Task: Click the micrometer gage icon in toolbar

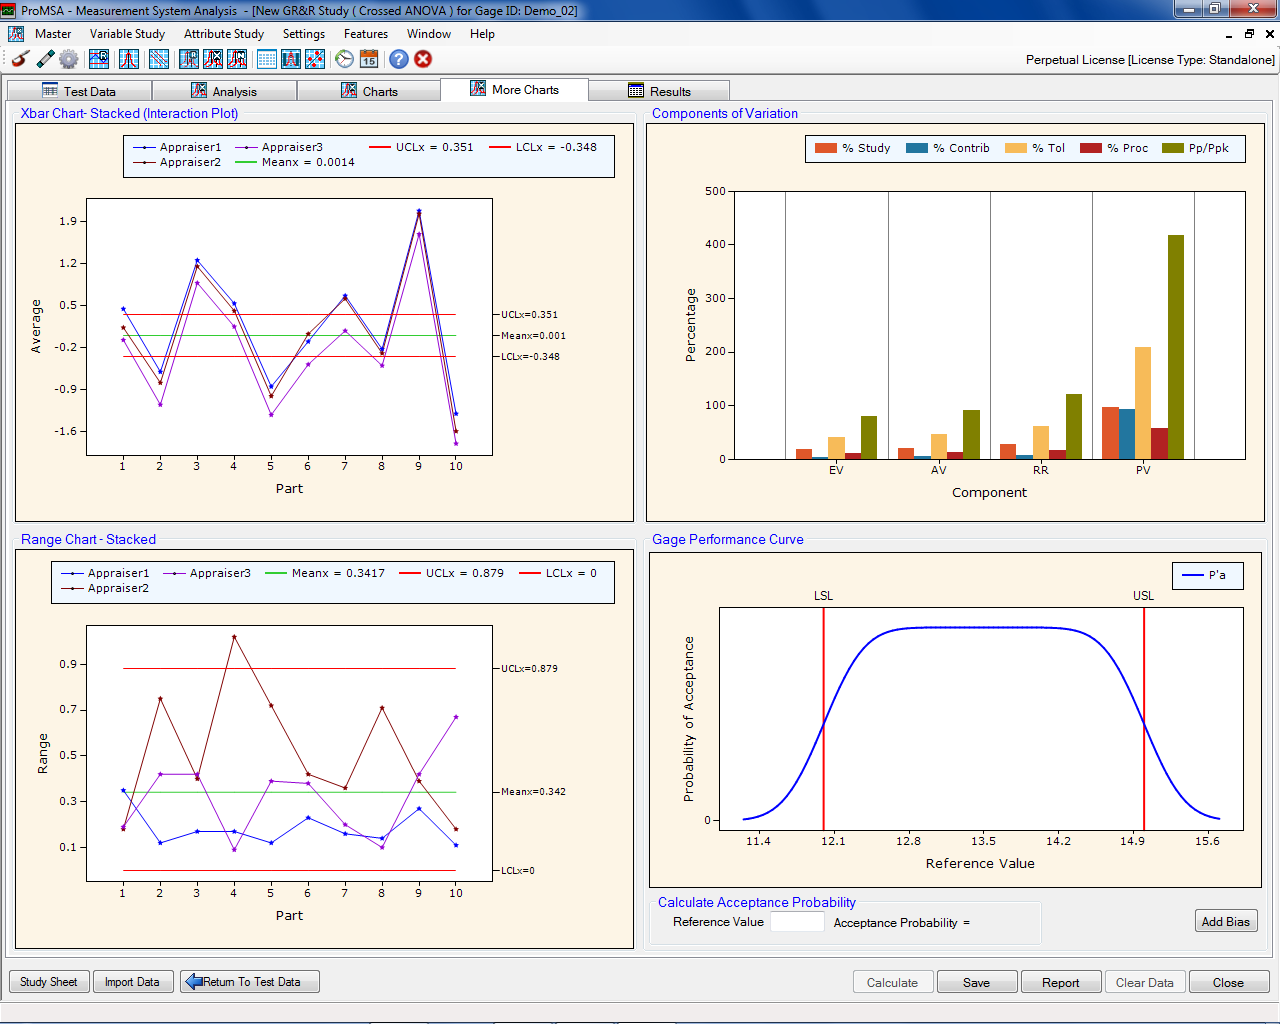Action: [20, 59]
